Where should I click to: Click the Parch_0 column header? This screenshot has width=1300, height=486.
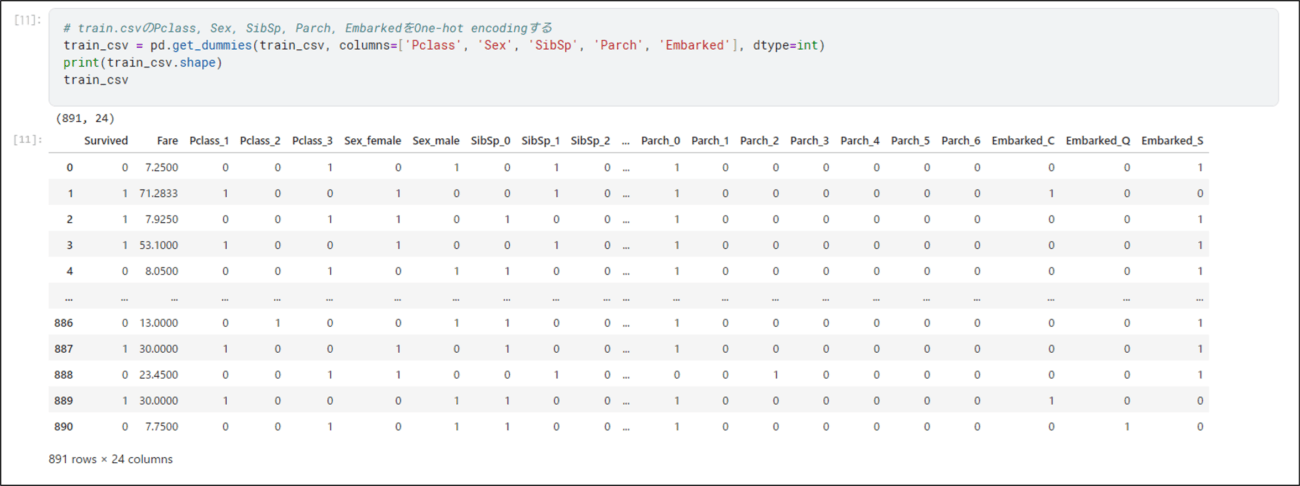click(x=661, y=141)
